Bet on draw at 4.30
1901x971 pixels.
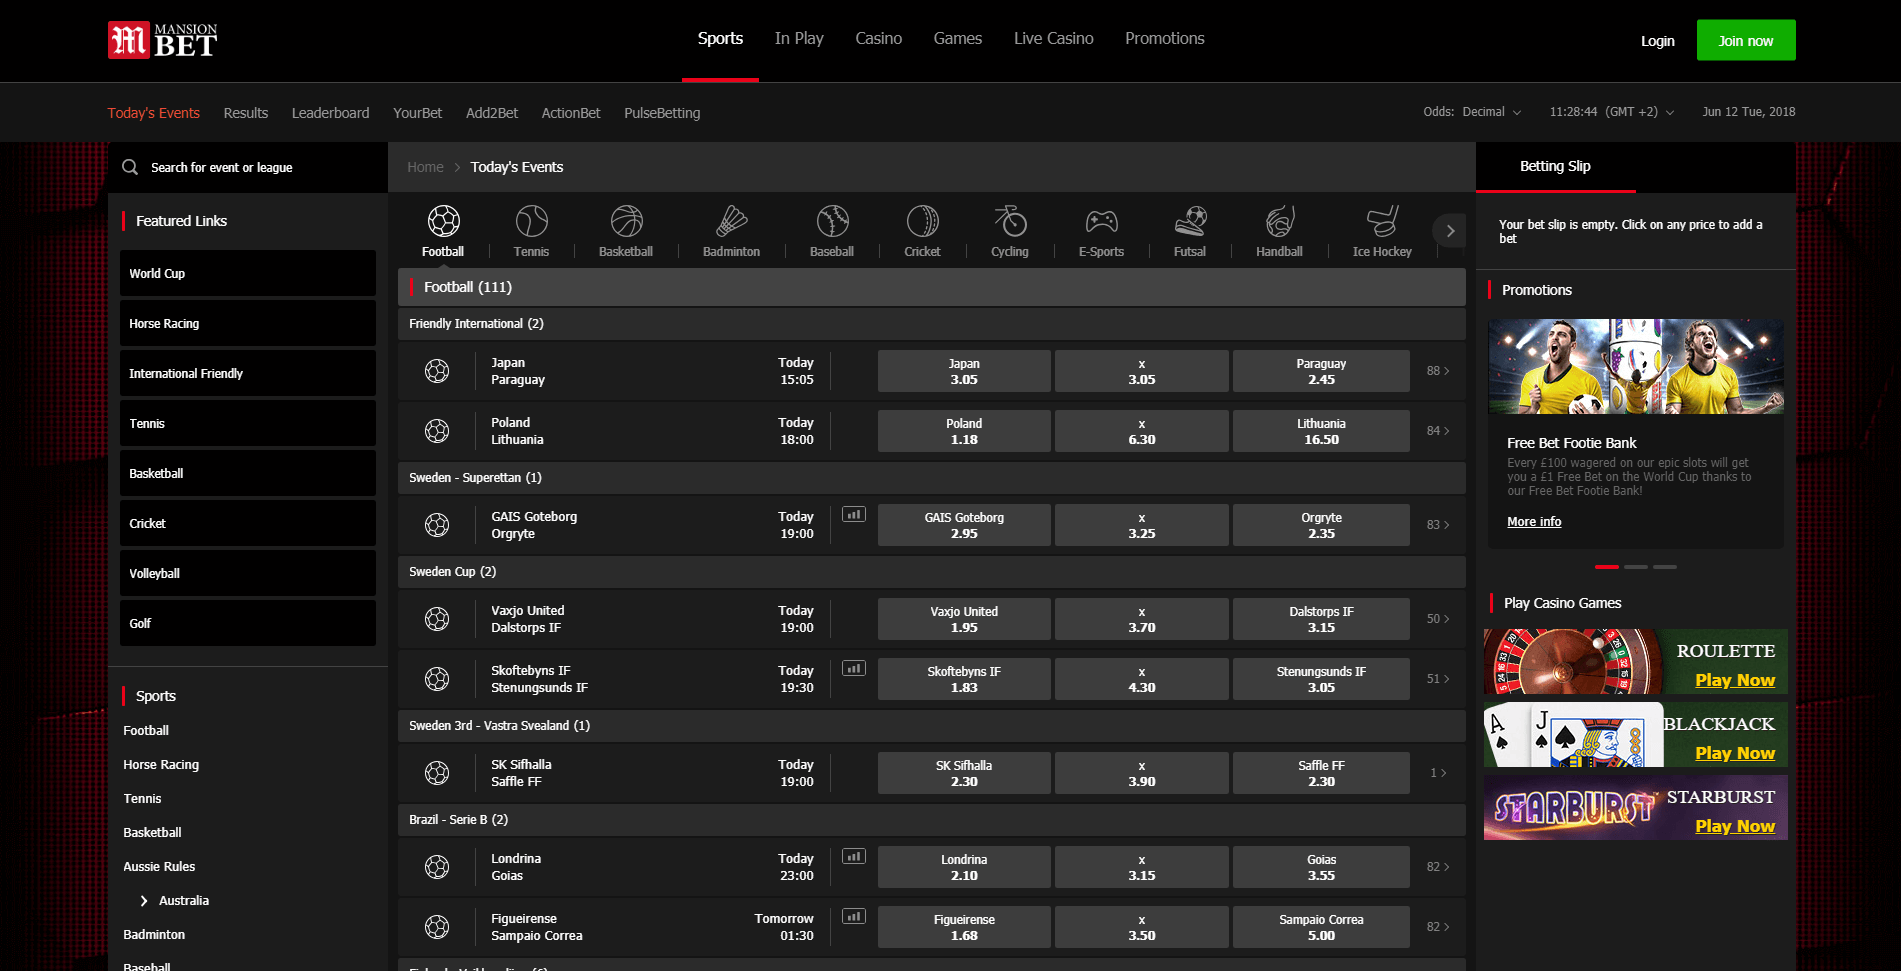click(1141, 679)
